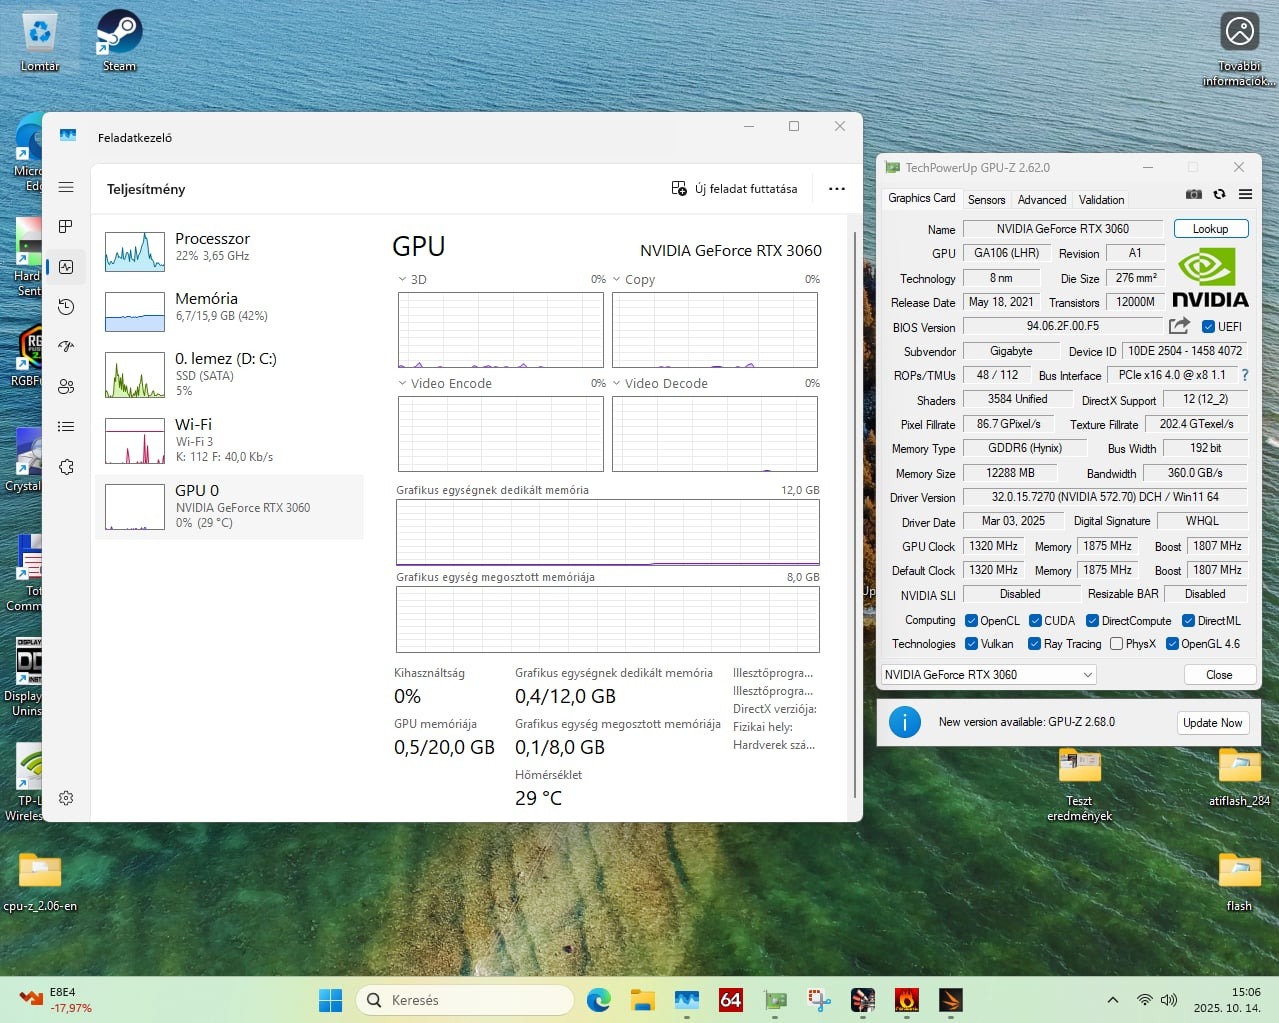
Task: Toggle OpenCL checkbox
Action: pyautogui.click(x=971, y=621)
